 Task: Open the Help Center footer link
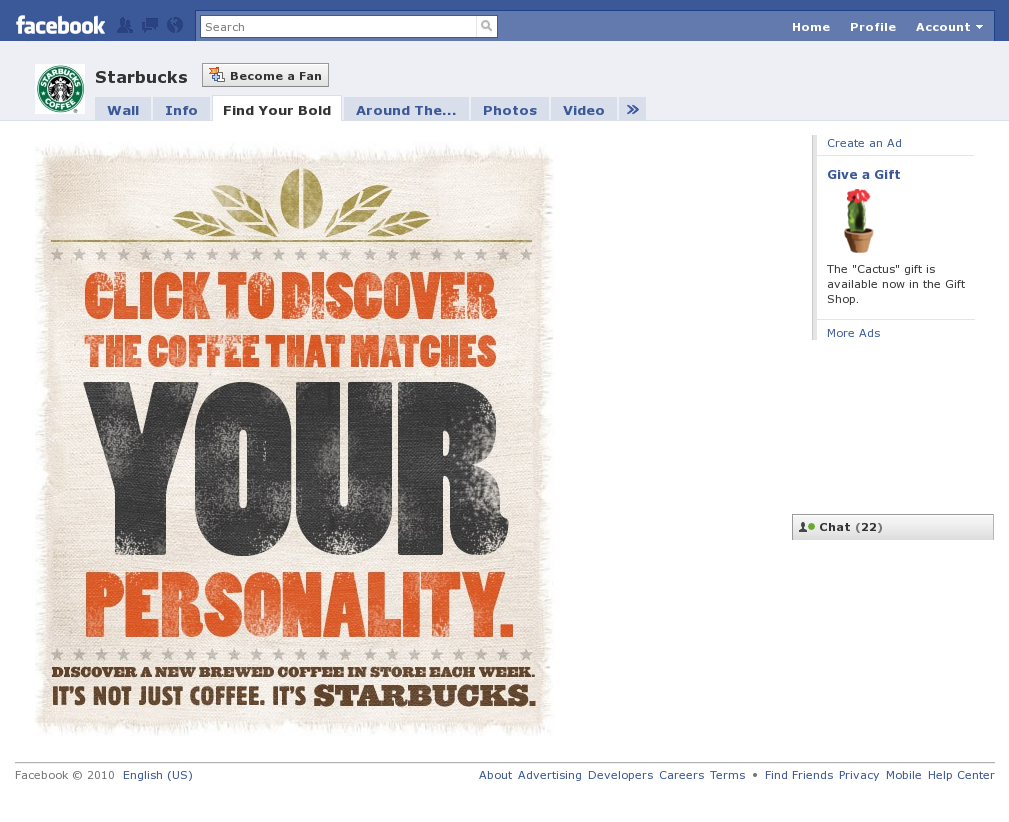click(961, 775)
